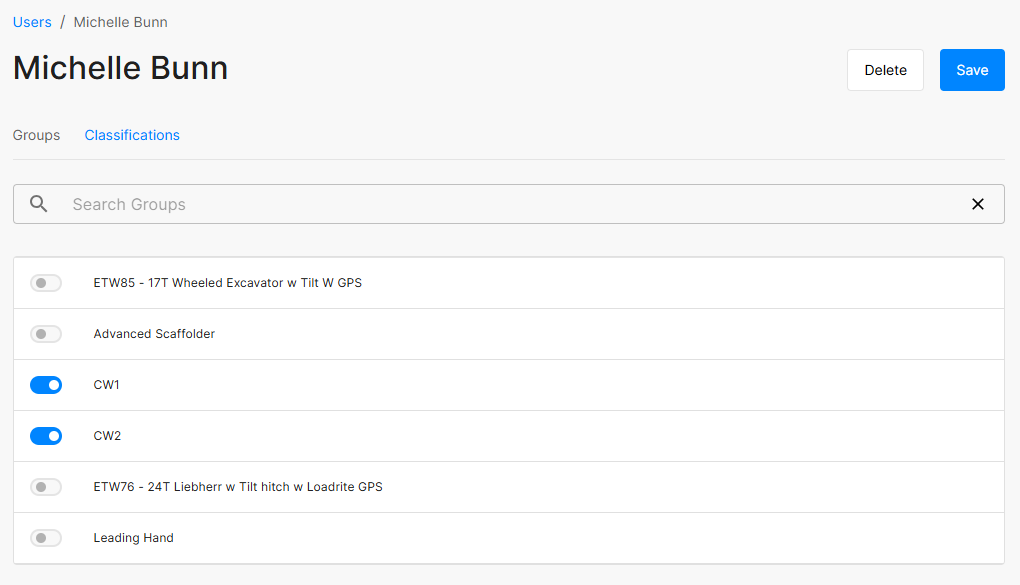Go back to Users via breadcrumb

point(32,22)
